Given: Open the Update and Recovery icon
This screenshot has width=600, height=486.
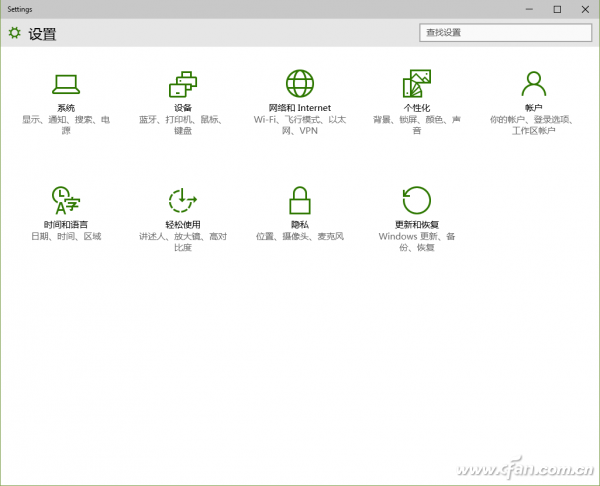Looking at the screenshot, I should 417,200.
